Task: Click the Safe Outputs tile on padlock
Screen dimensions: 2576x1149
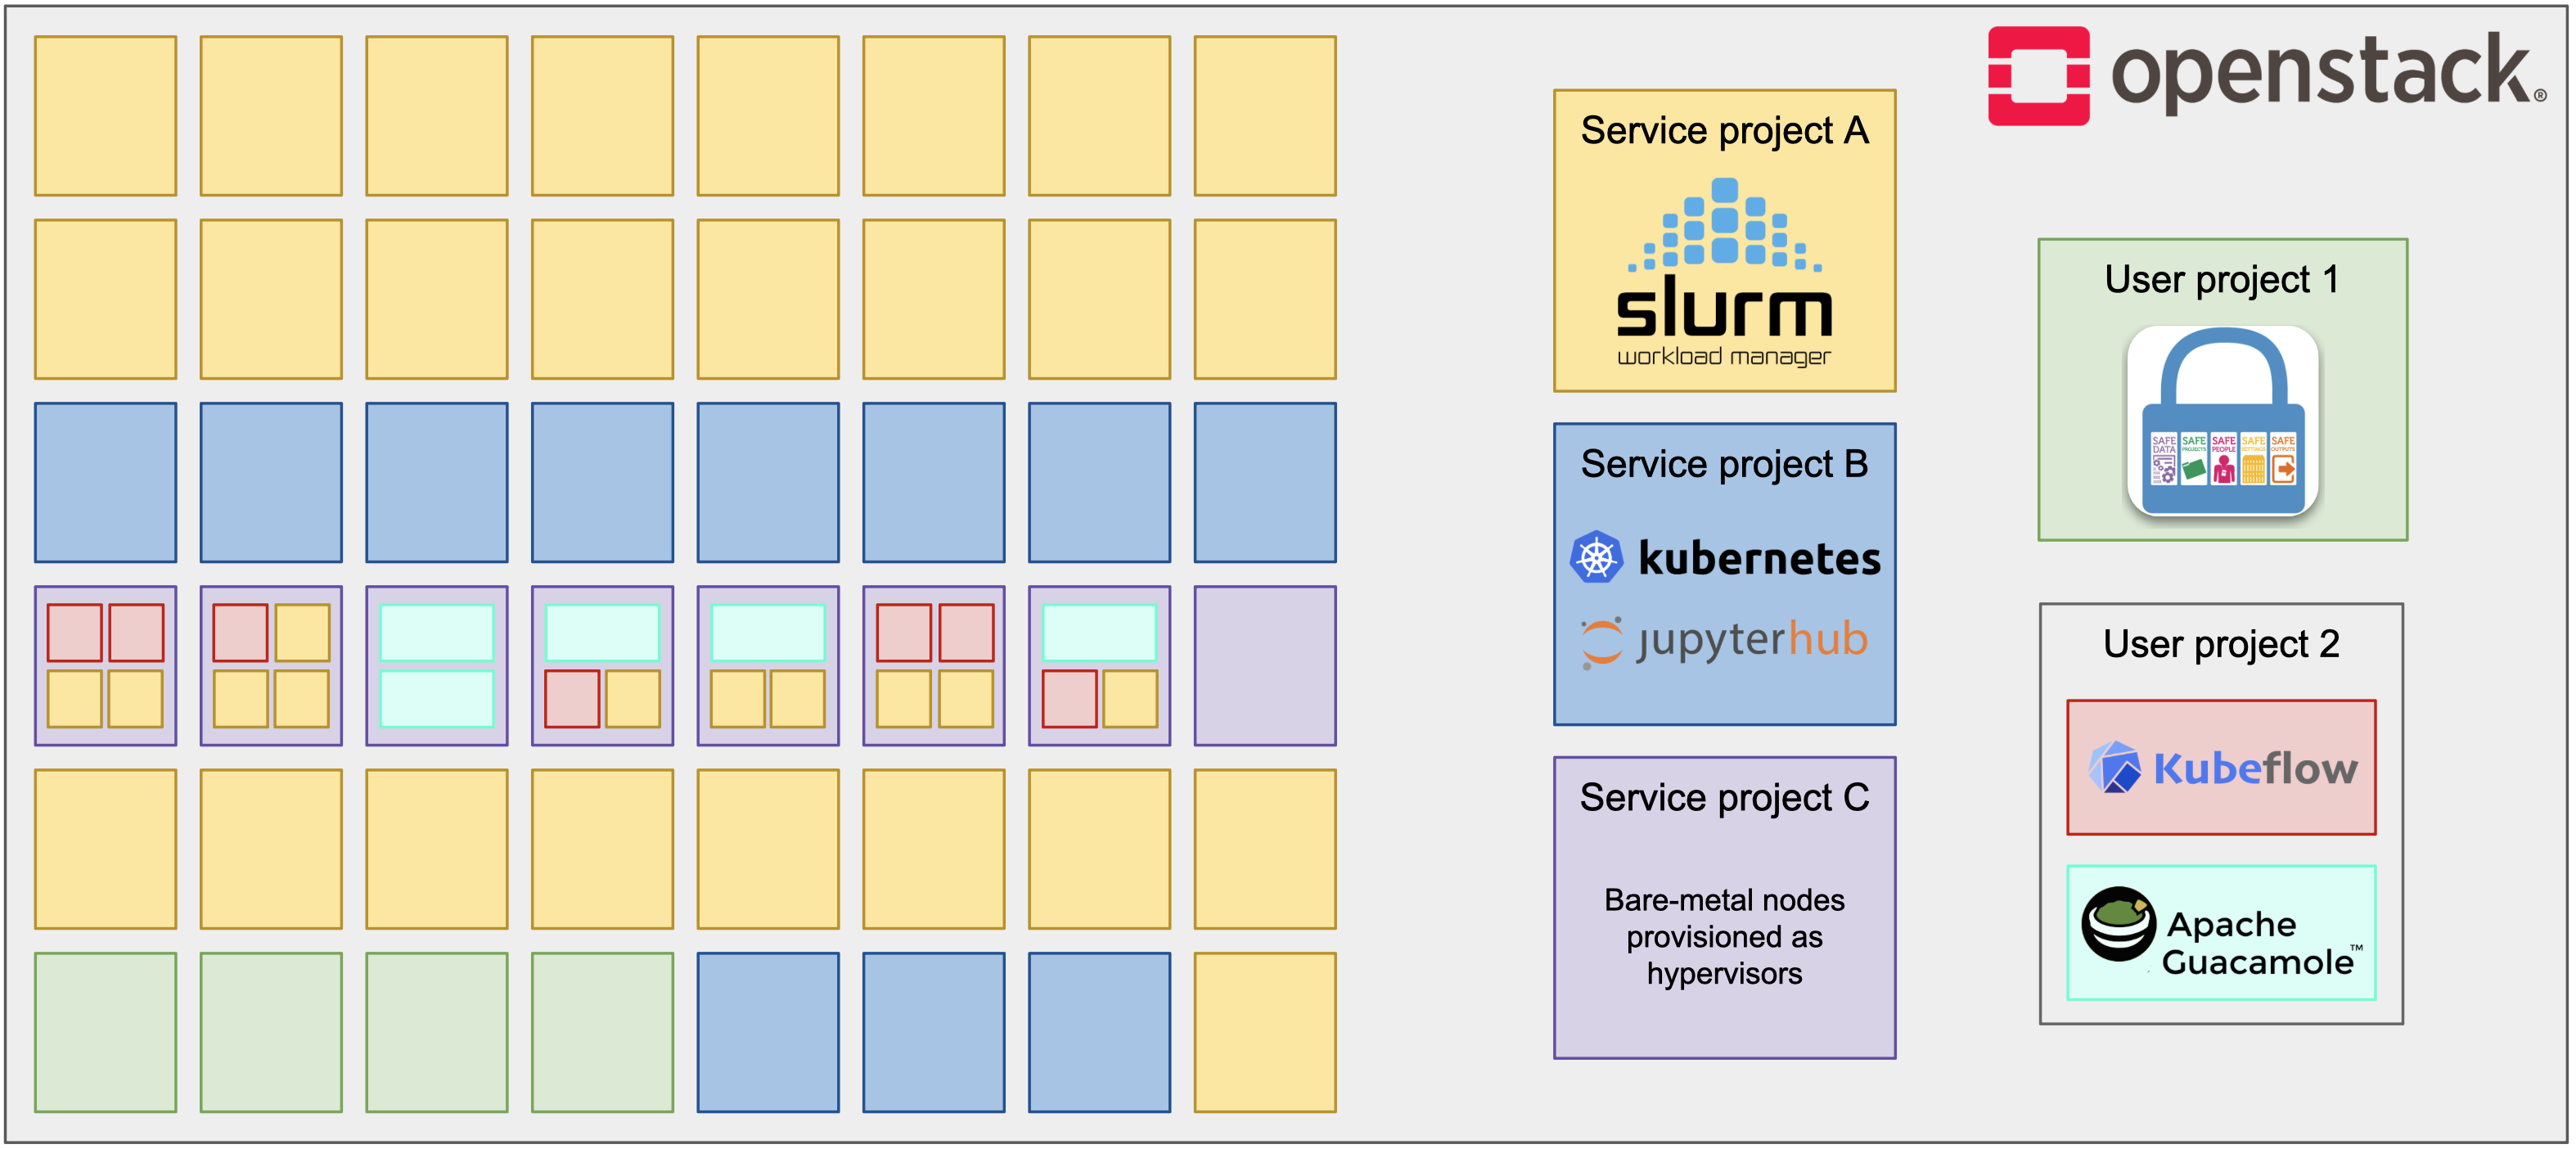Action: click(2283, 459)
